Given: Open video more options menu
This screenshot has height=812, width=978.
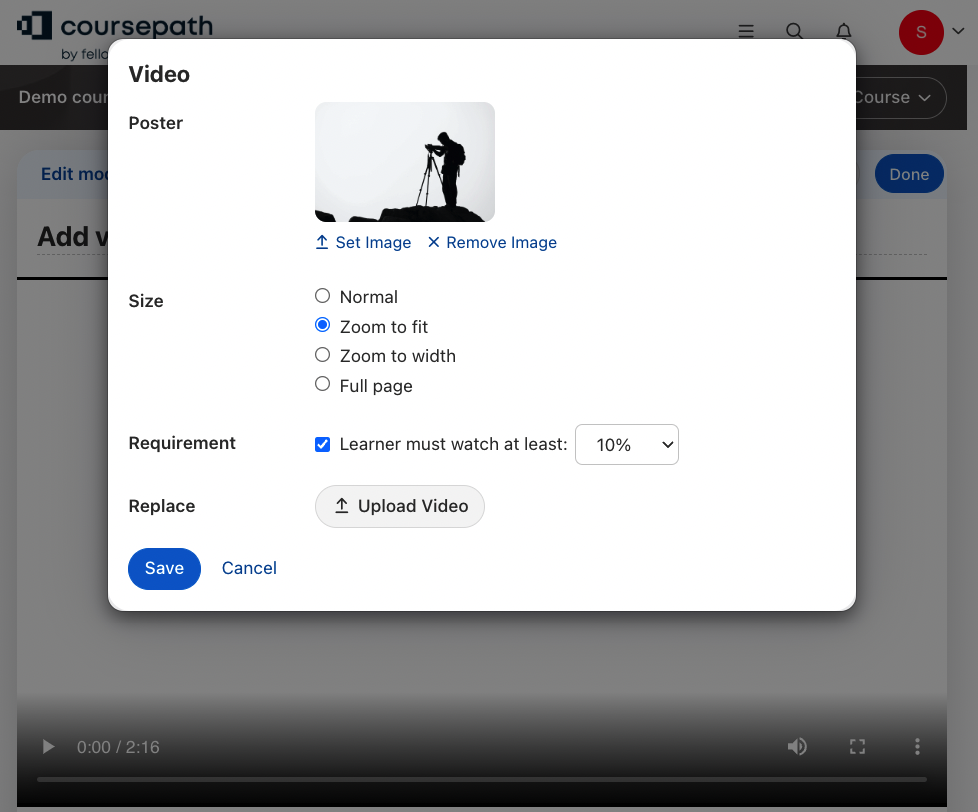Looking at the screenshot, I should click(917, 747).
